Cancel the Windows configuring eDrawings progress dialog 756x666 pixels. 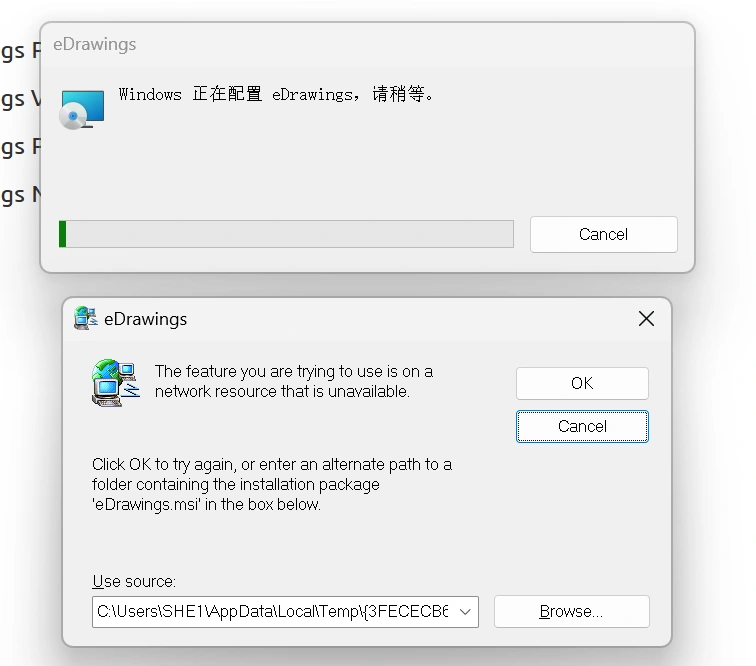pos(604,234)
